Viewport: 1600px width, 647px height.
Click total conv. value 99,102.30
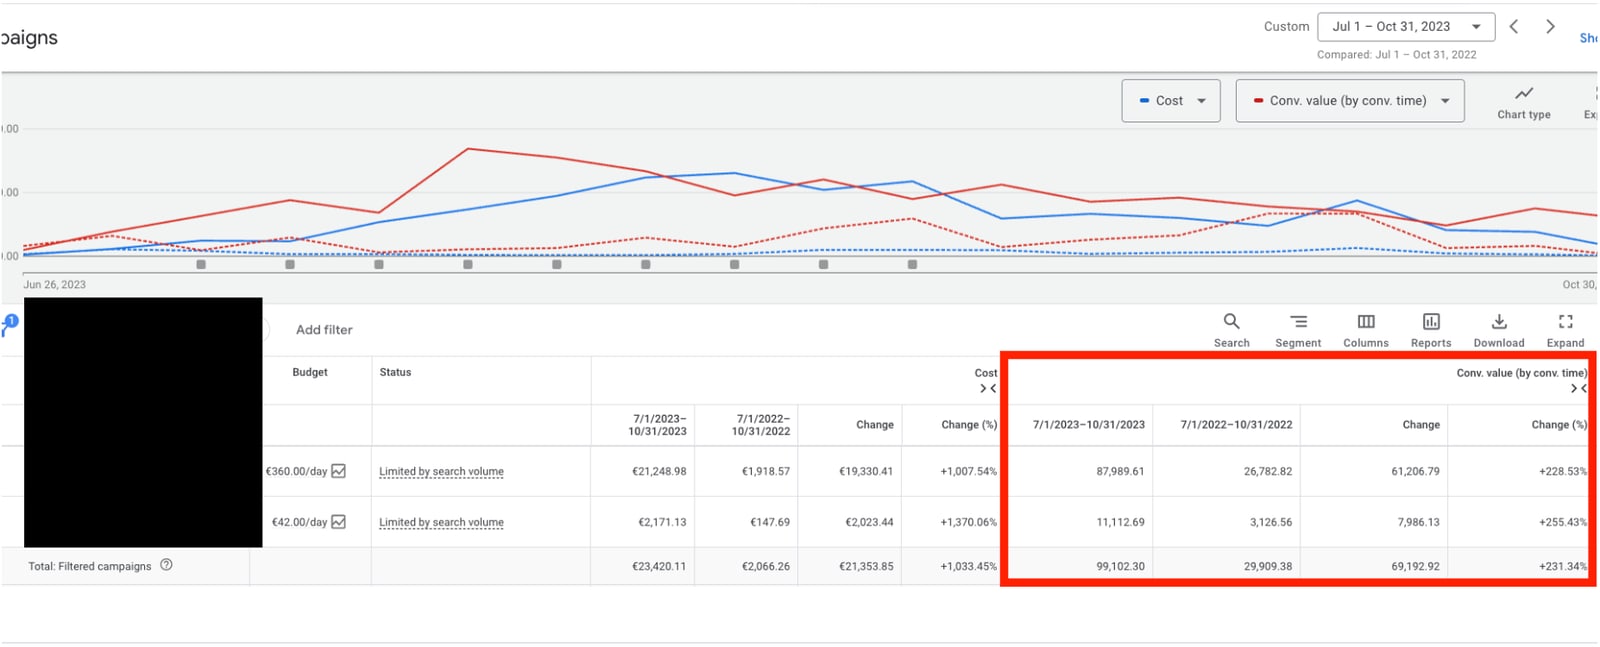coord(1120,567)
